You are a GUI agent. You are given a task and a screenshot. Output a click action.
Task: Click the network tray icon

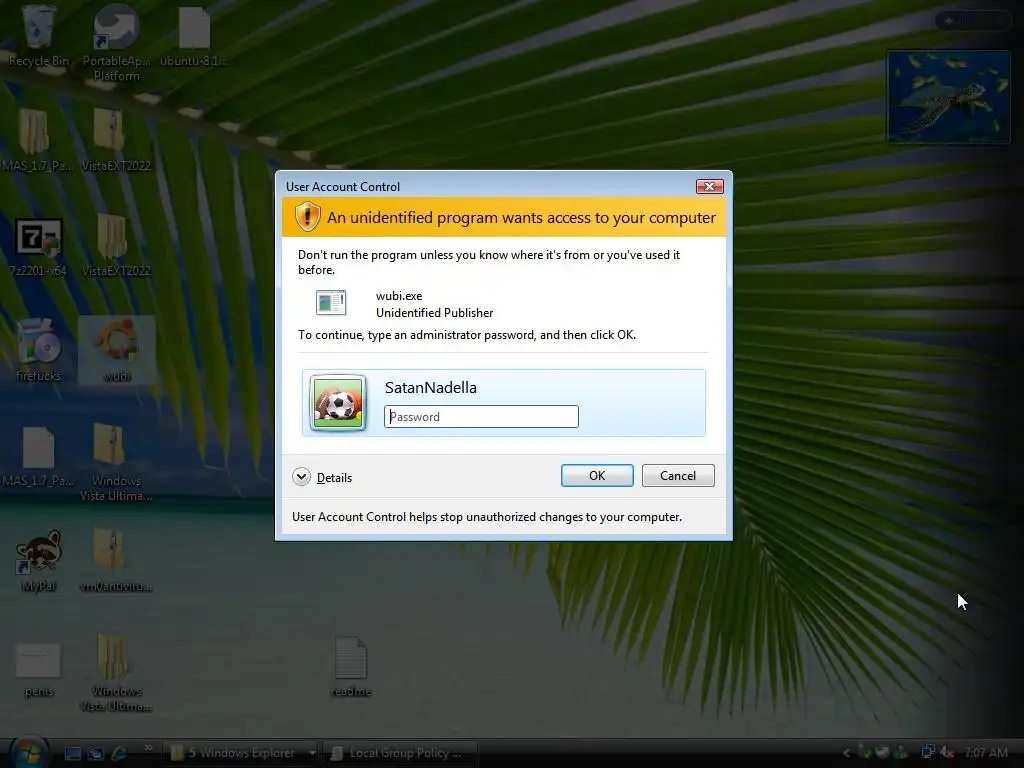click(927, 752)
